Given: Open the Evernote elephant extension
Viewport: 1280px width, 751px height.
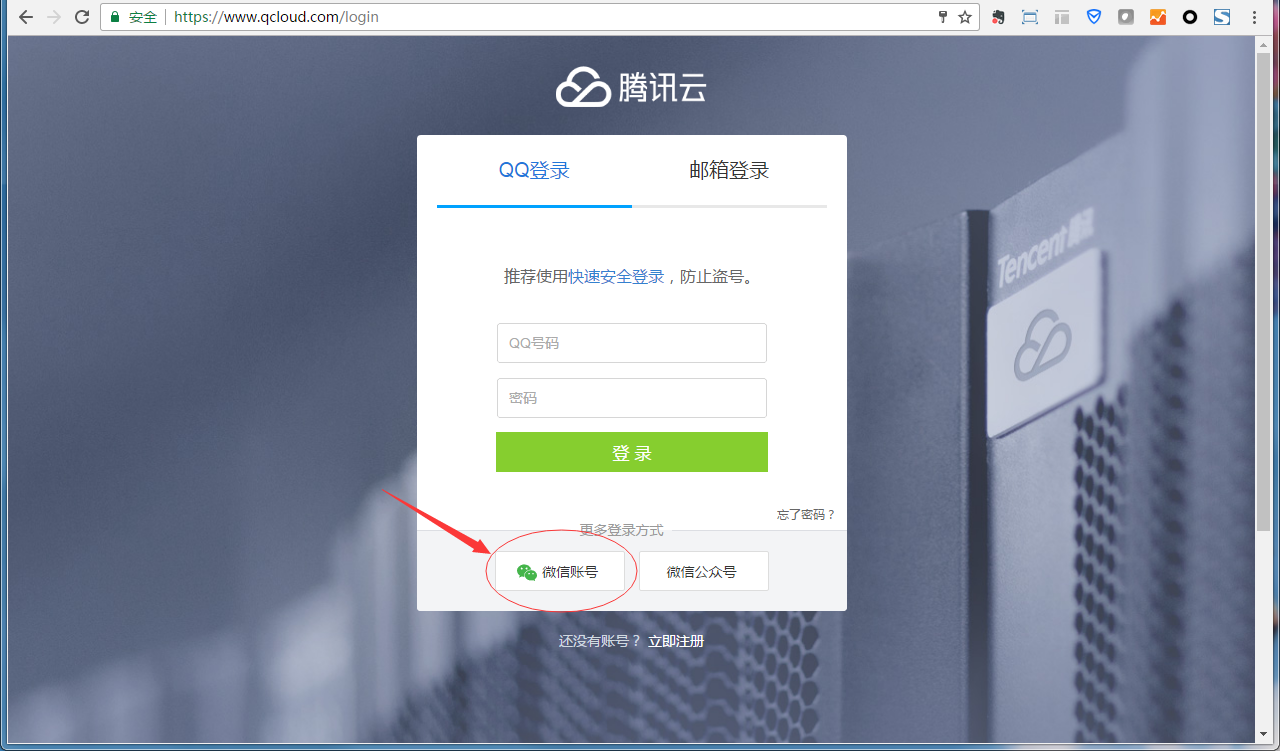Looking at the screenshot, I should tap(998, 17).
